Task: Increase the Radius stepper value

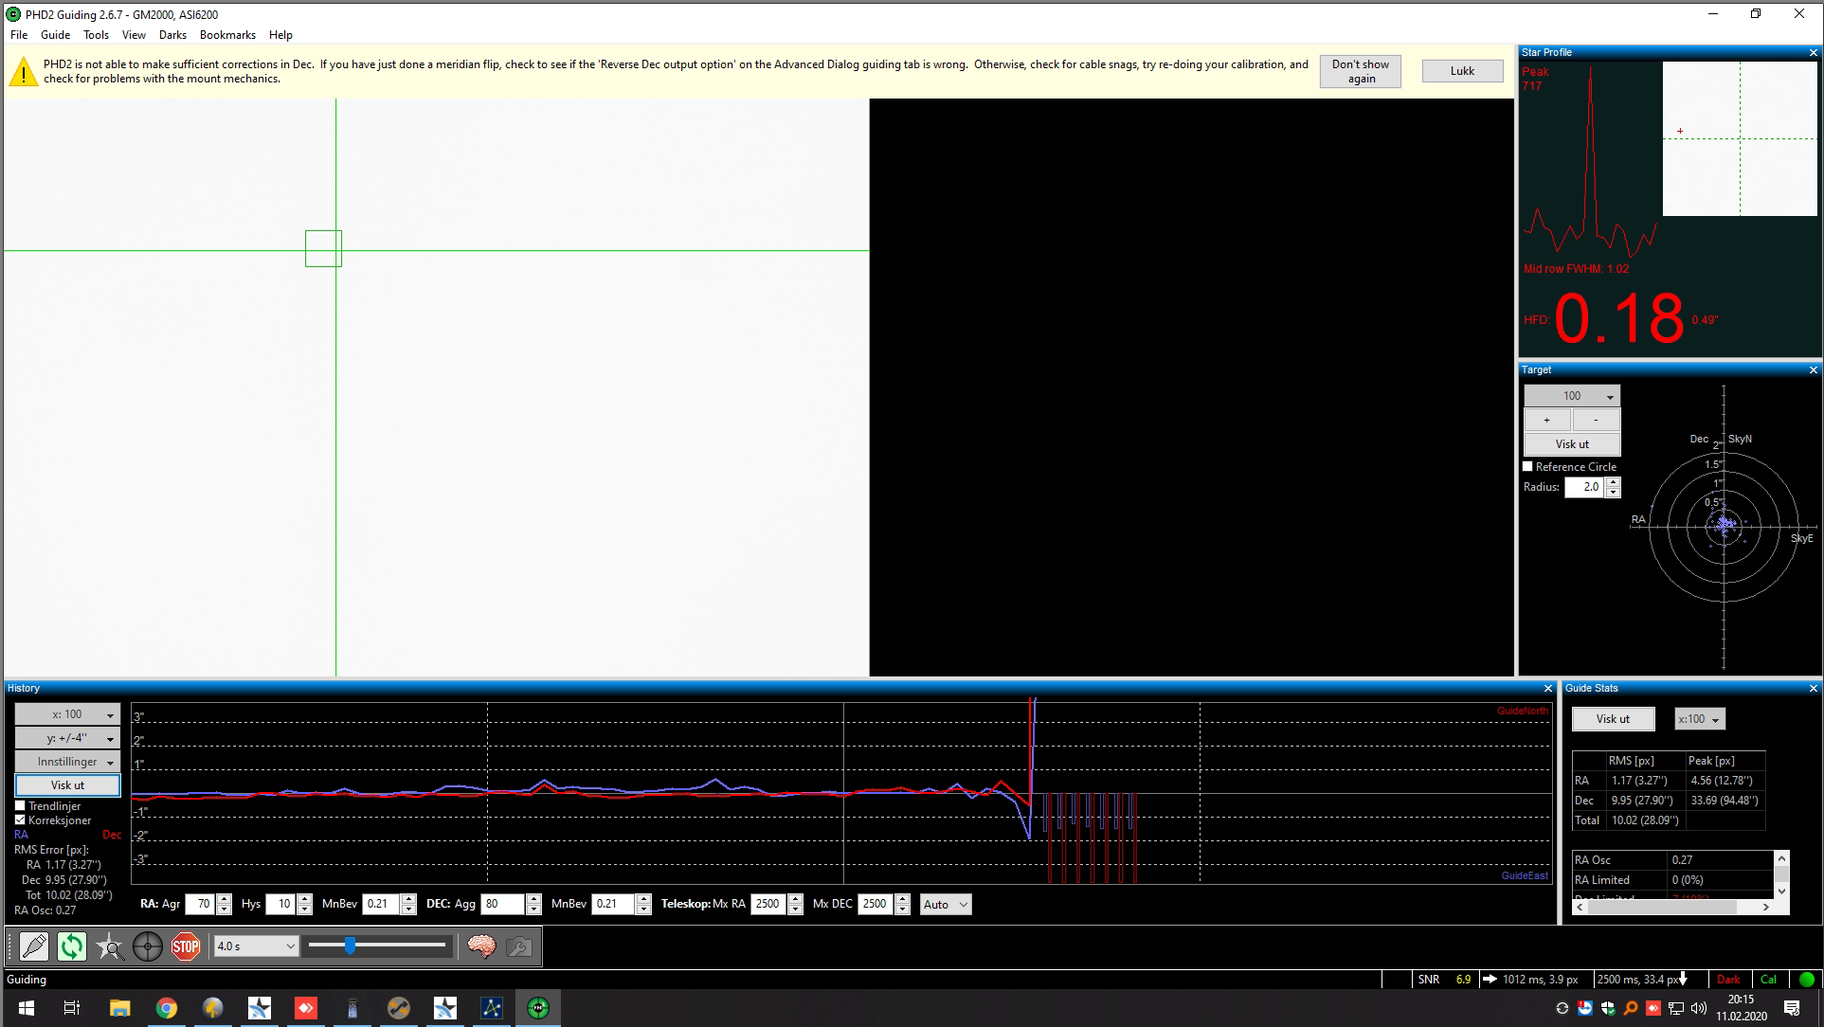Action: click(1612, 482)
